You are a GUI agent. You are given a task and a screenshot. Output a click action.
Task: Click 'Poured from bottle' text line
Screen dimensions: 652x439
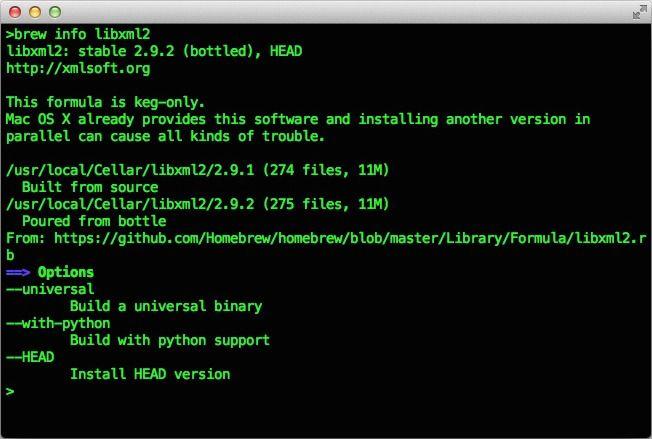pyautogui.click(x=94, y=221)
